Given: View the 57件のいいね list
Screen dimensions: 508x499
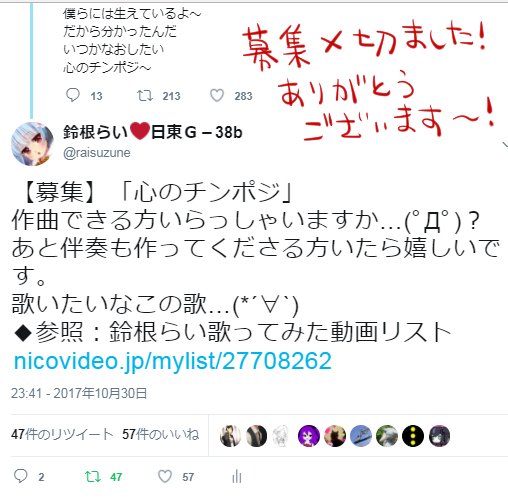Looking at the screenshot, I should [161, 434].
